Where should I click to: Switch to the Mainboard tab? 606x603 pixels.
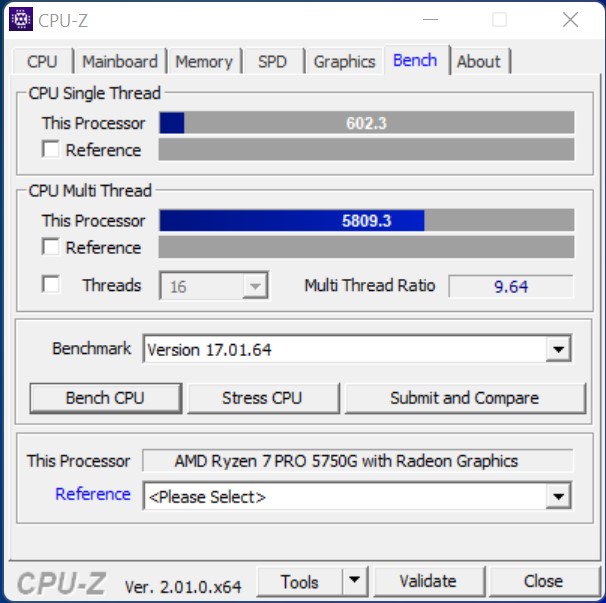[x=120, y=61]
